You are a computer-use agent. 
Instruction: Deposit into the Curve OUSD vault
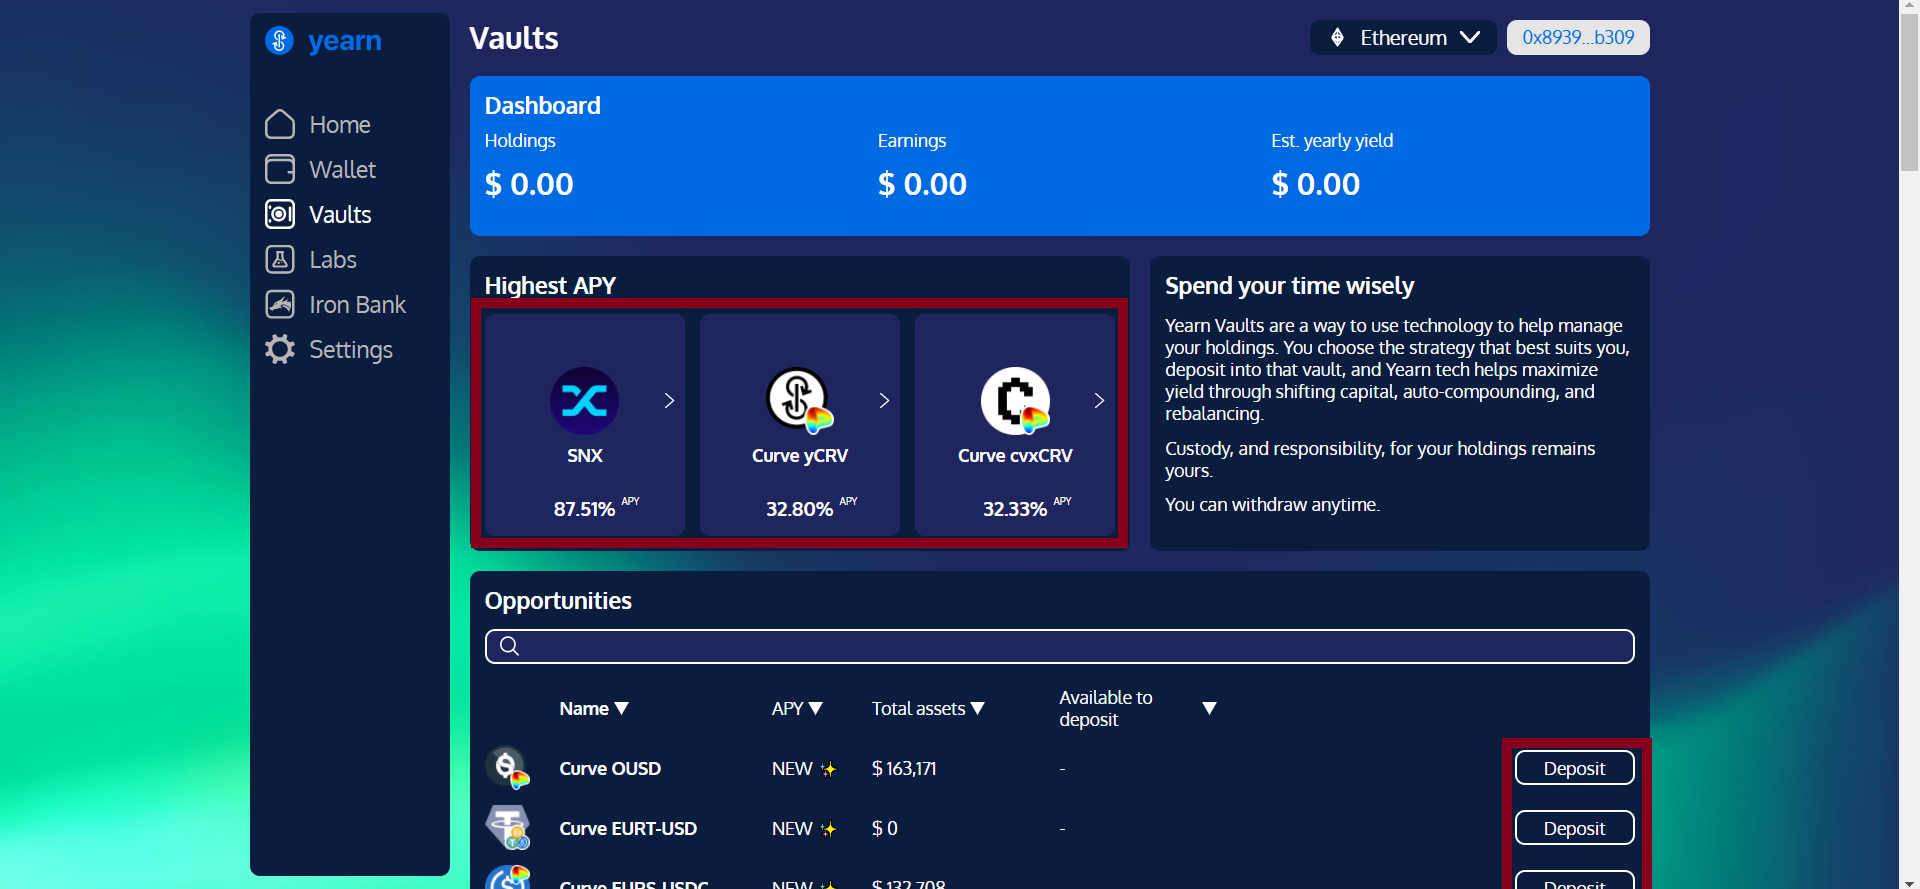[x=1575, y=768]
